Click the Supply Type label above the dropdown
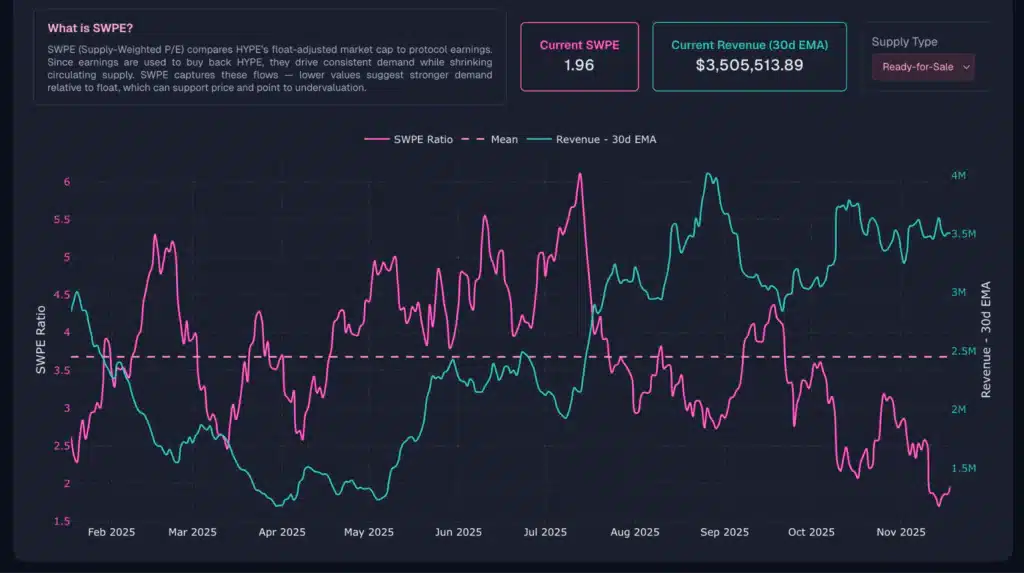 click(904, 42)
